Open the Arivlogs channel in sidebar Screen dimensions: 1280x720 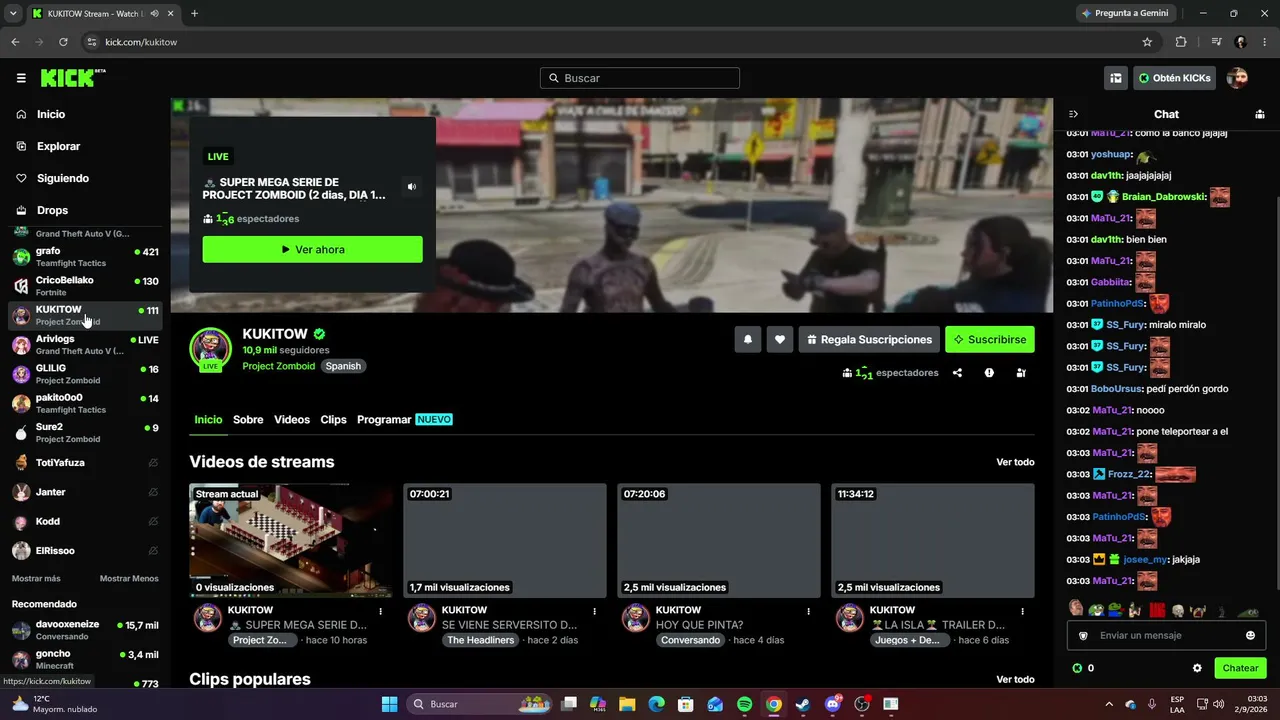click(85, 345)
